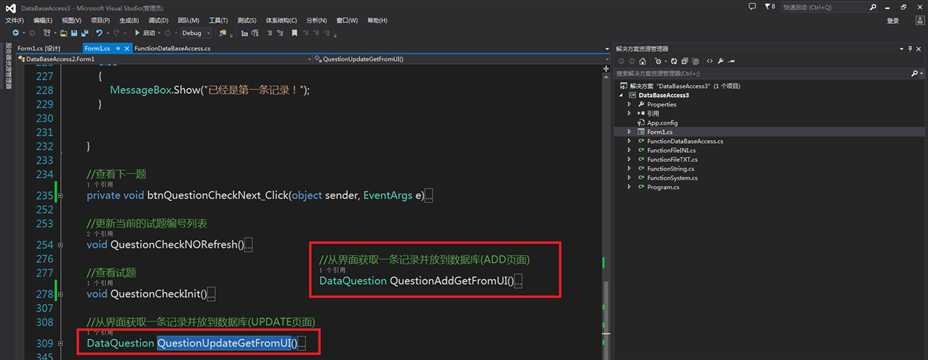Click View Code icon in Solution Explorer
Screen dimensions: 928x360
(710, 61)
